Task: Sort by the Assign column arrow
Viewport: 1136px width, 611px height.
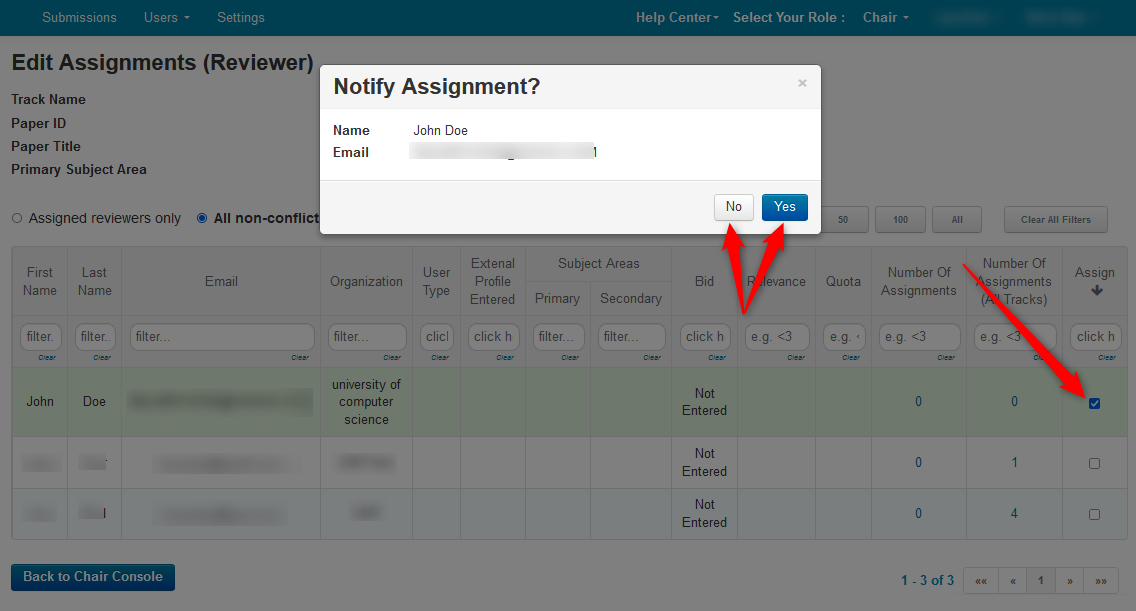Action: pos(1097,291)
